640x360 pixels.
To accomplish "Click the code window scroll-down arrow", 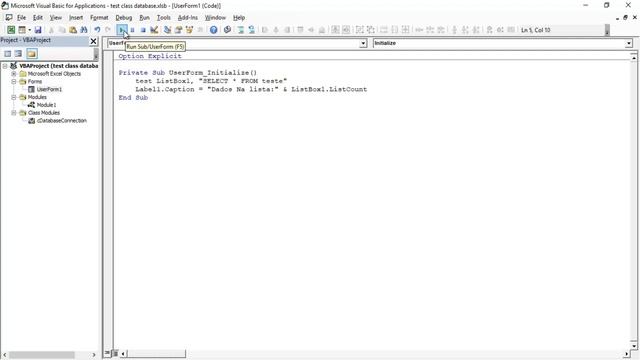I will pyautogui.click(x=634, y=346).
